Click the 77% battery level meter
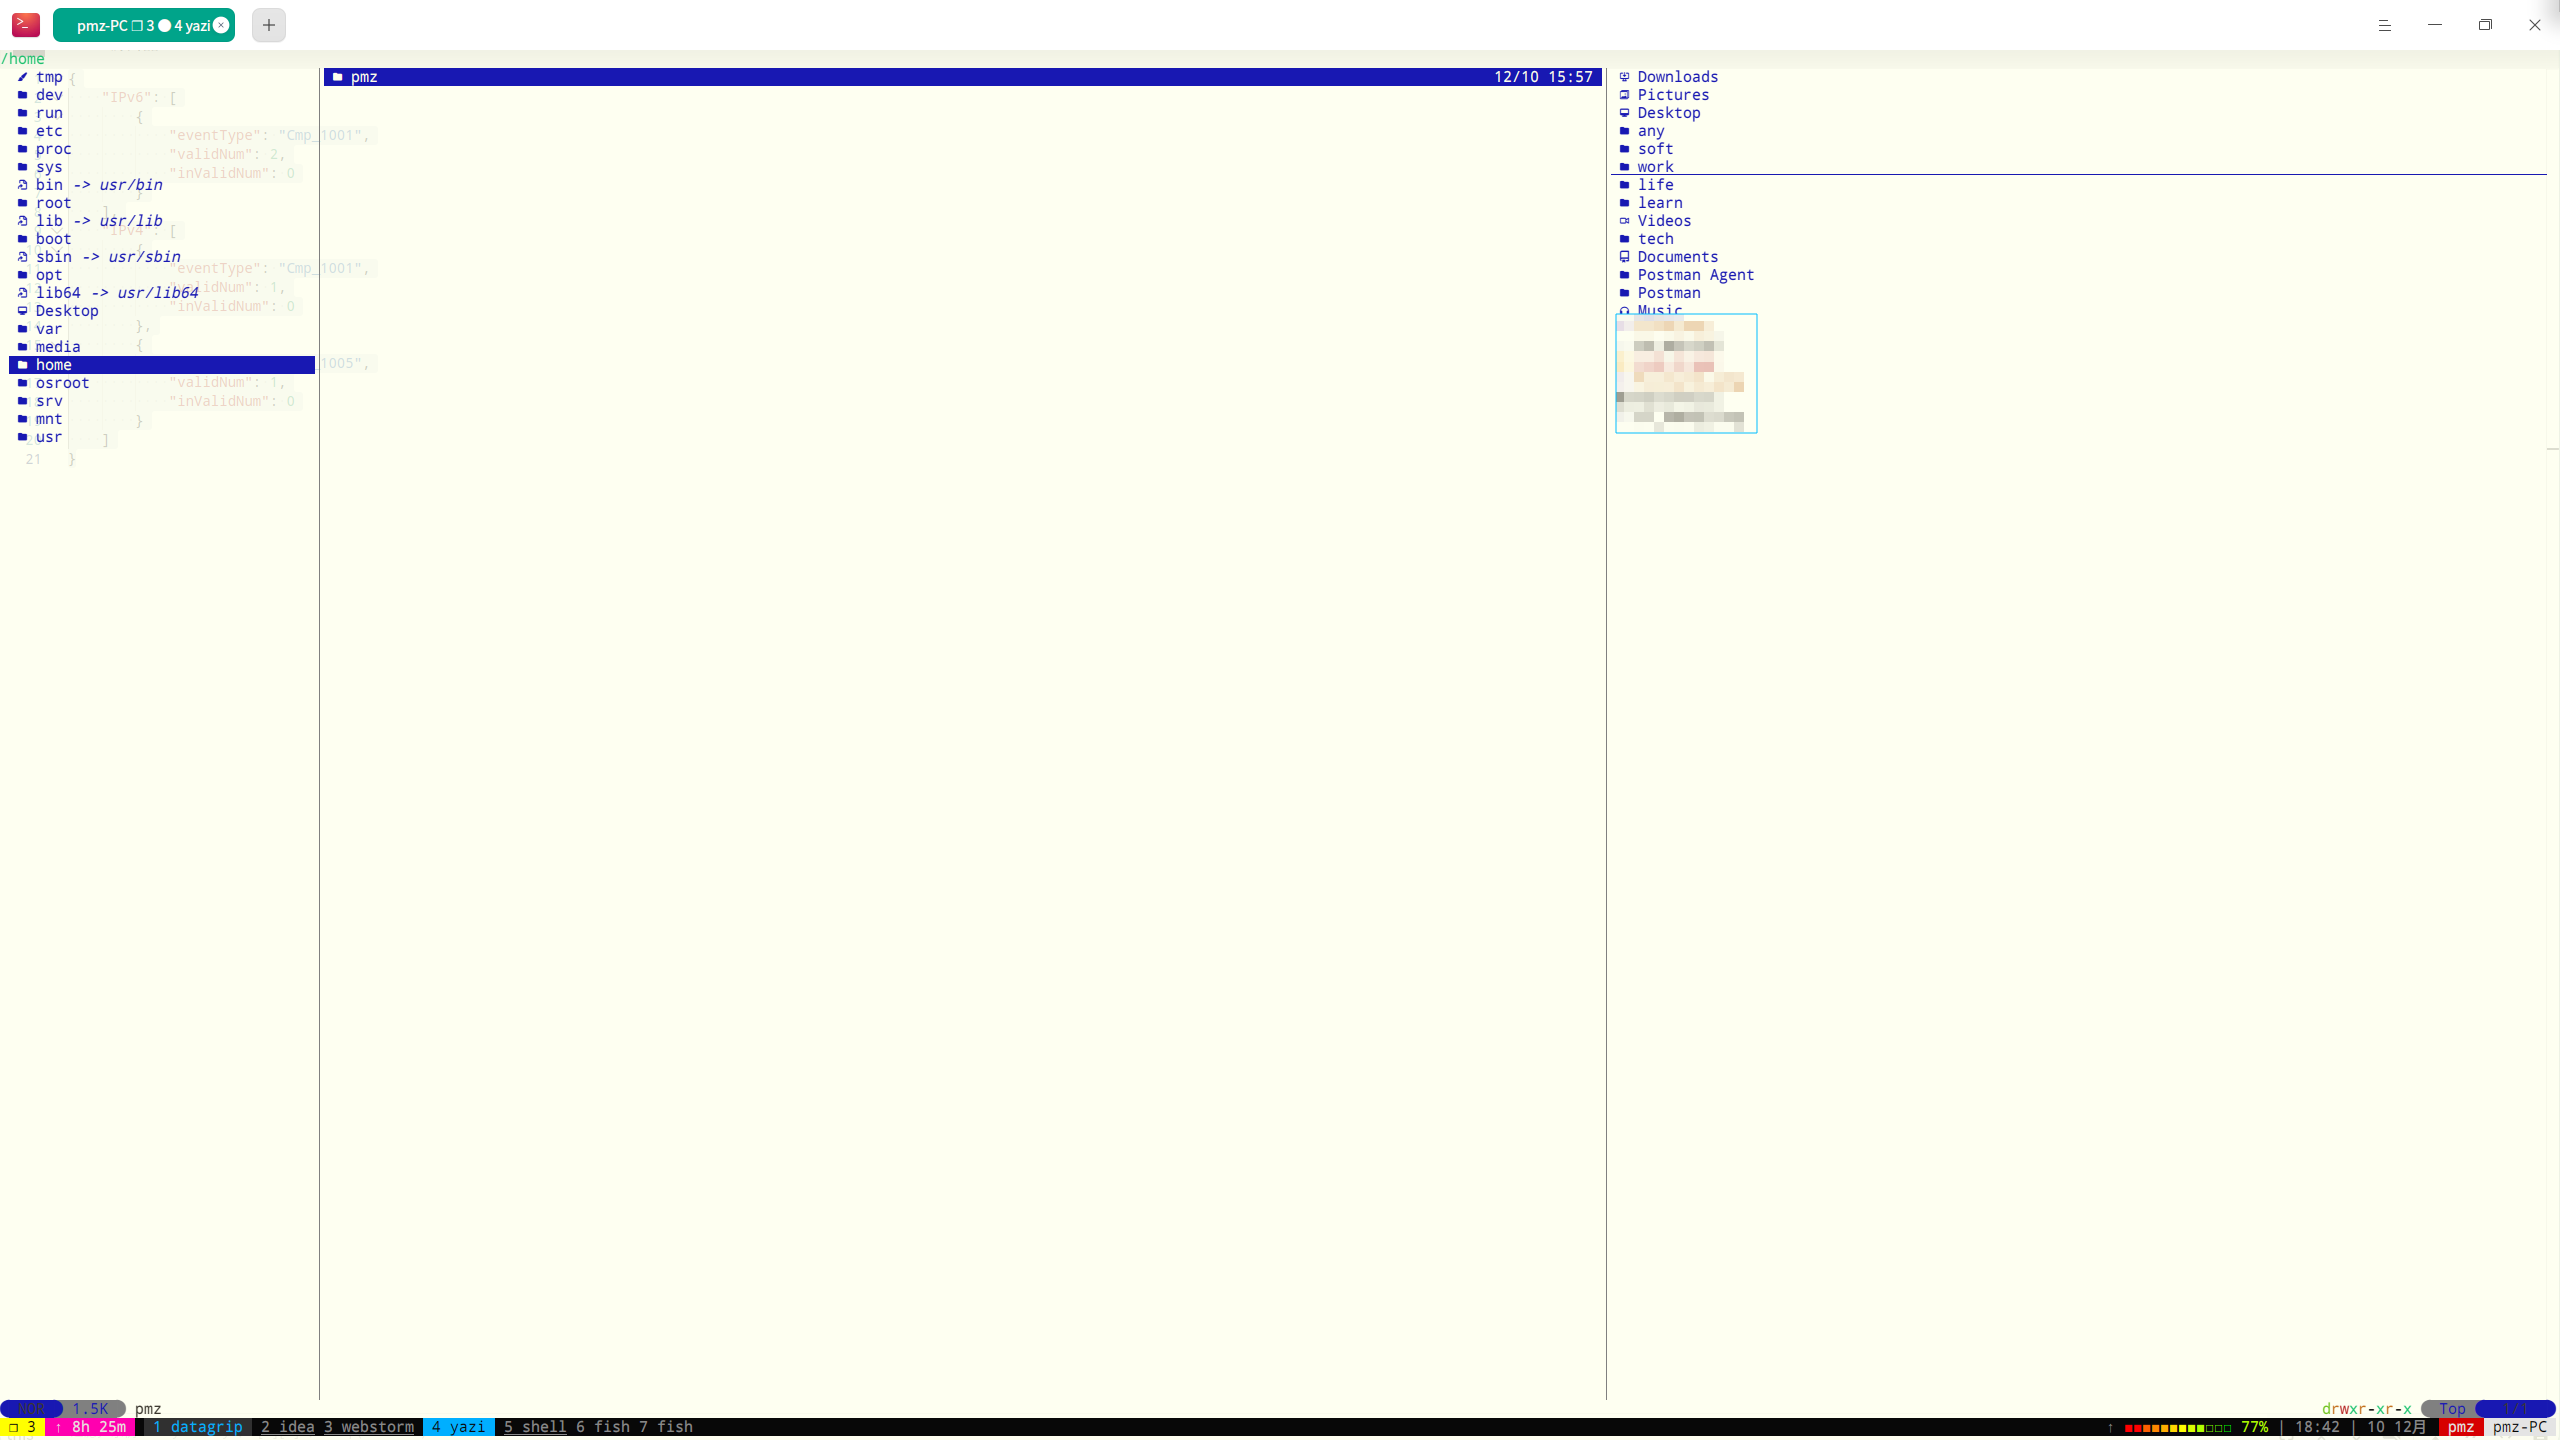This screenshot has height=1440, width=2560. click(2196, 1427)
